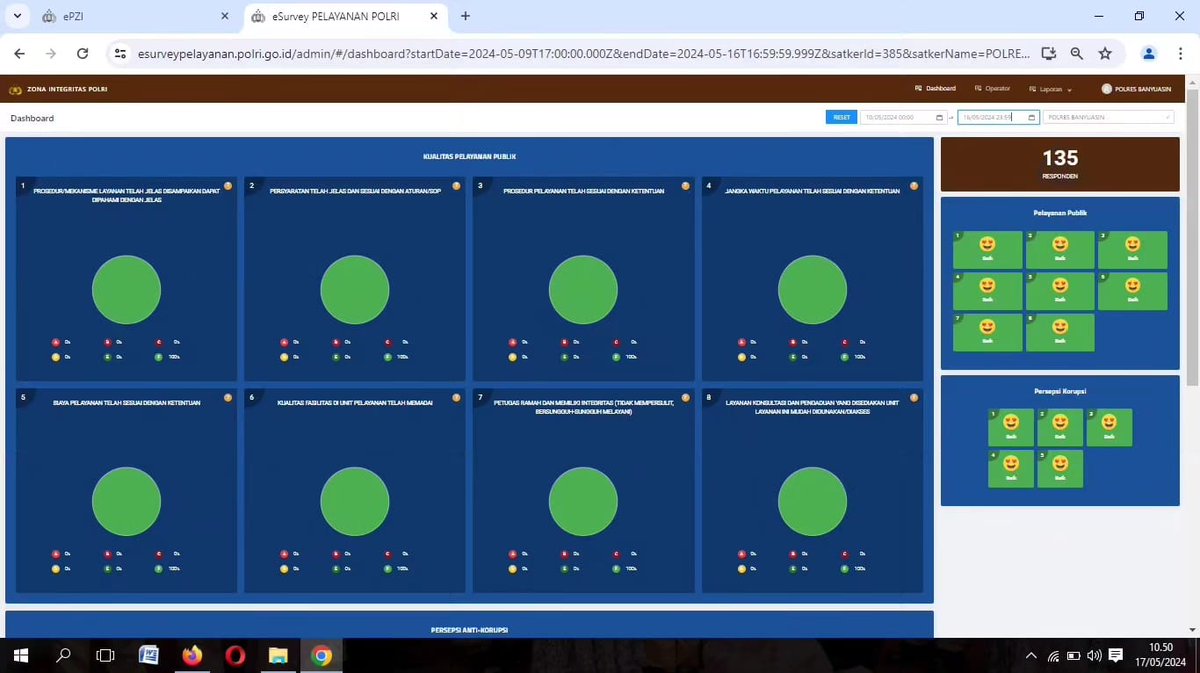
Task: Click the orange info icon on card 5
Action: tap(228, 397)
